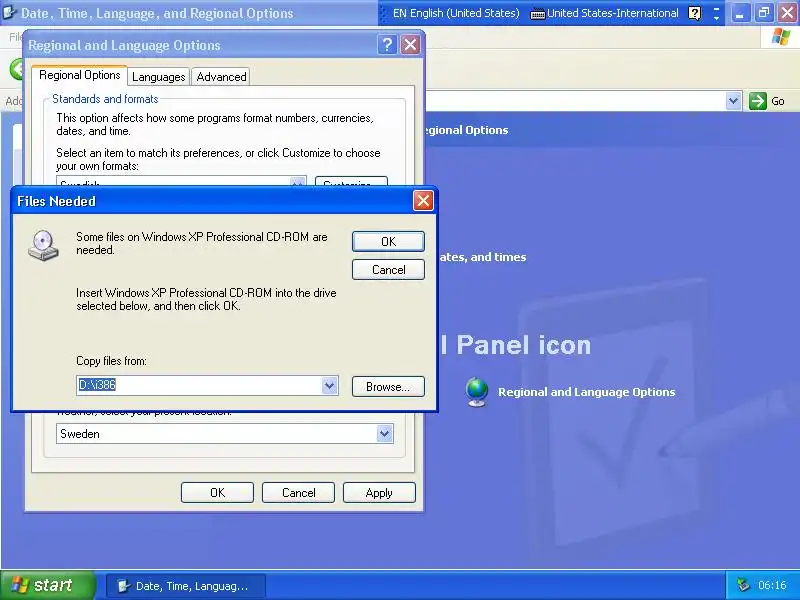Close the Regional and Language Options dialog
This screenshot has height=600, width=800.
click(x=410, y=45)
